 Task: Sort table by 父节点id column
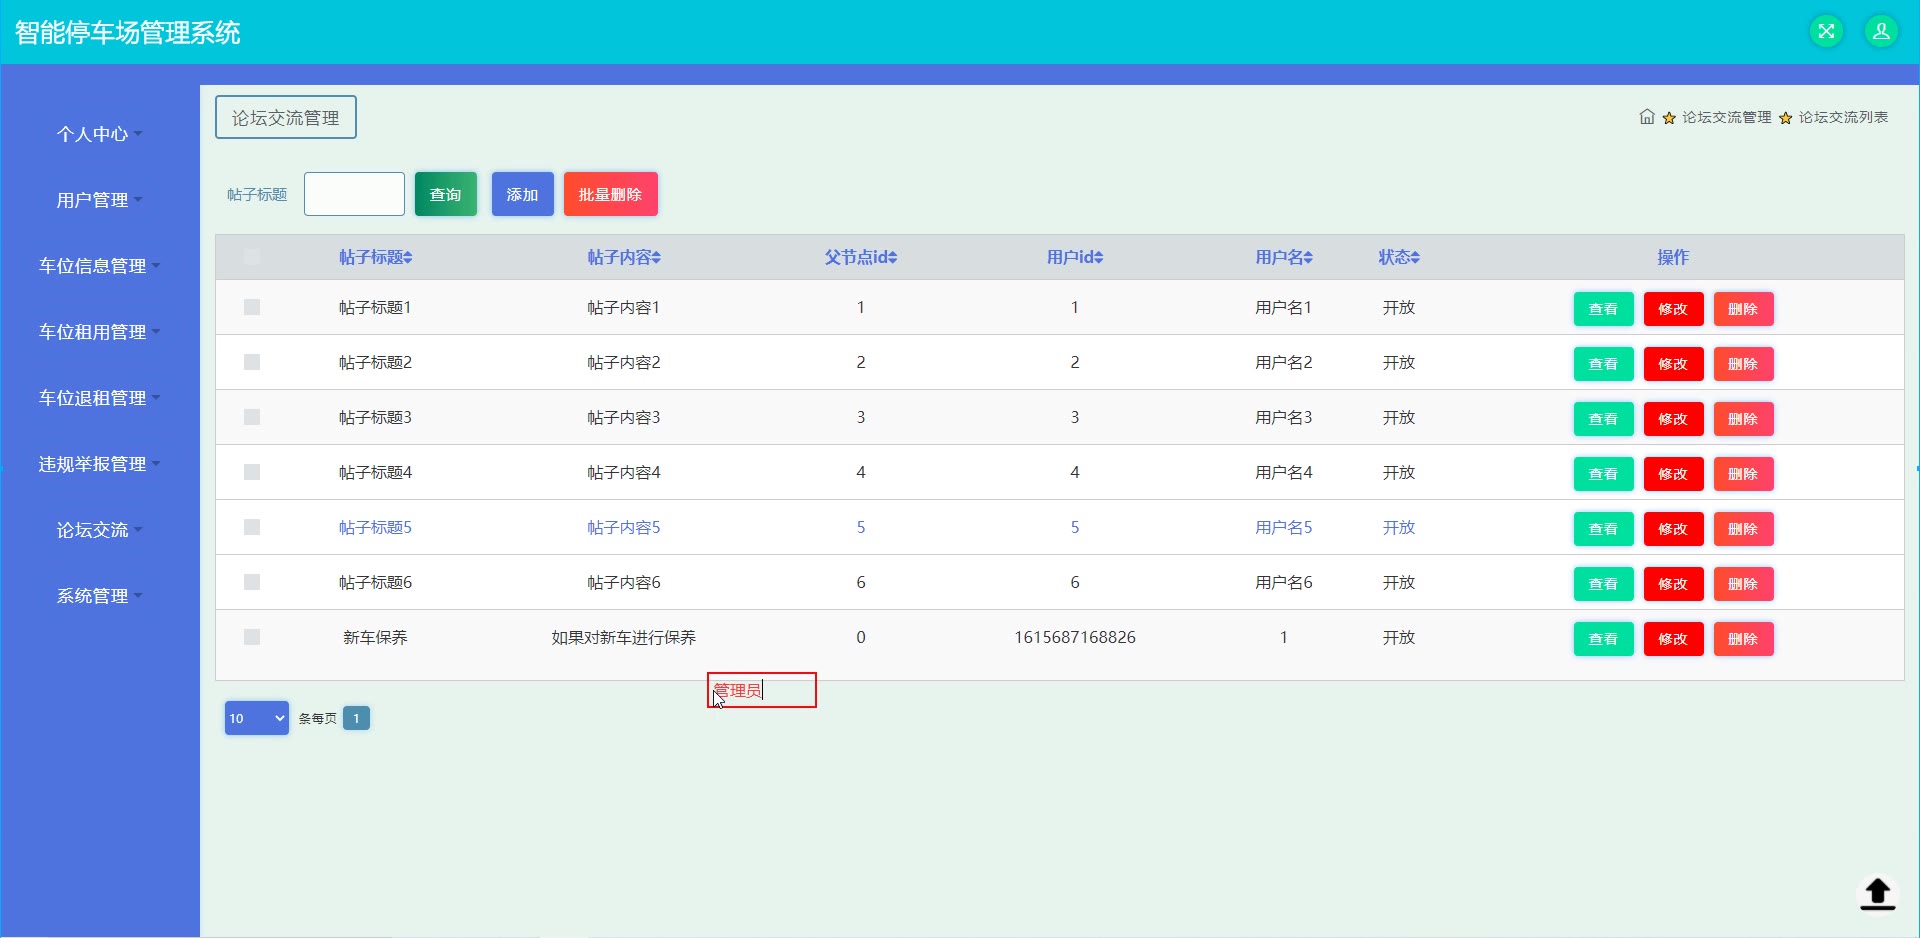pyautogui.click(x=861, y=257)
